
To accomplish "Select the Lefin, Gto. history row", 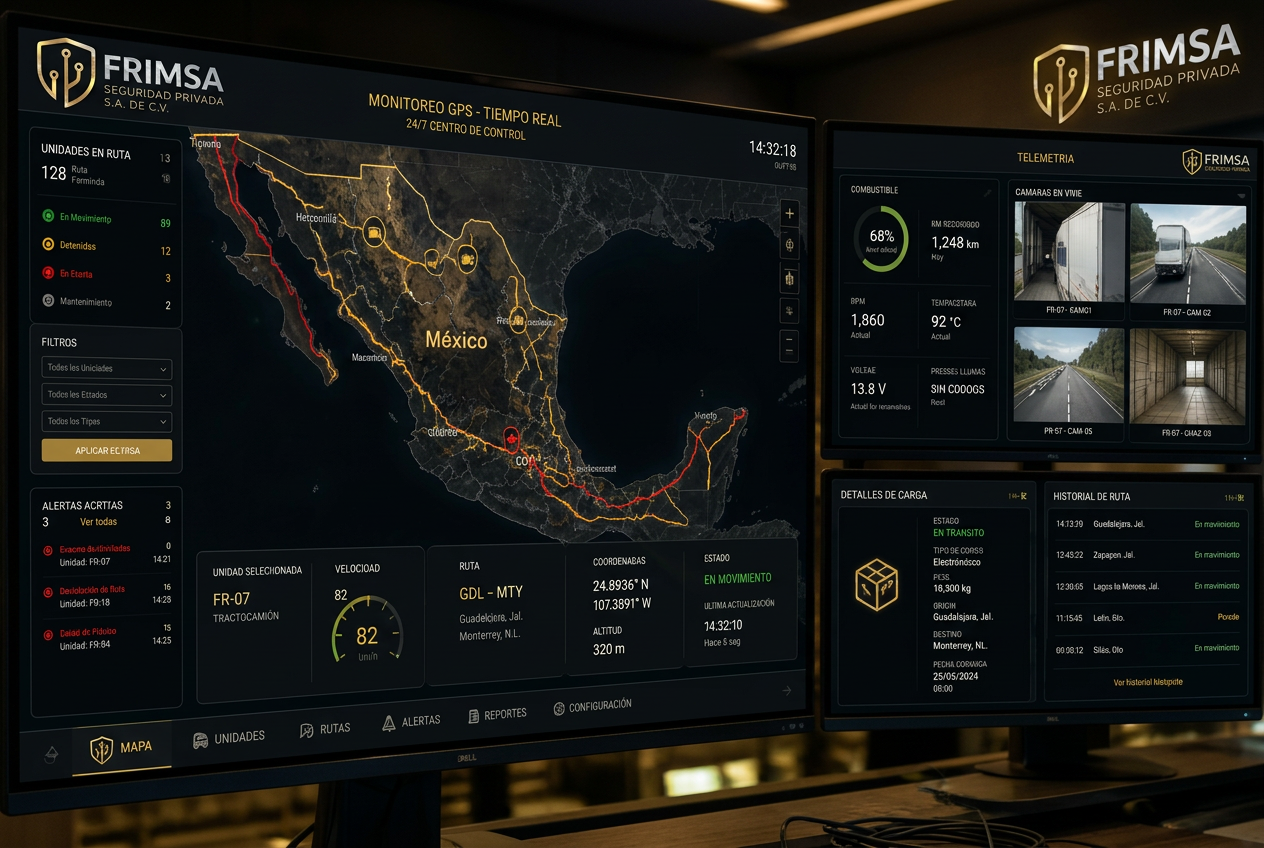I will pyautogui.click(x=1148, y=617).
